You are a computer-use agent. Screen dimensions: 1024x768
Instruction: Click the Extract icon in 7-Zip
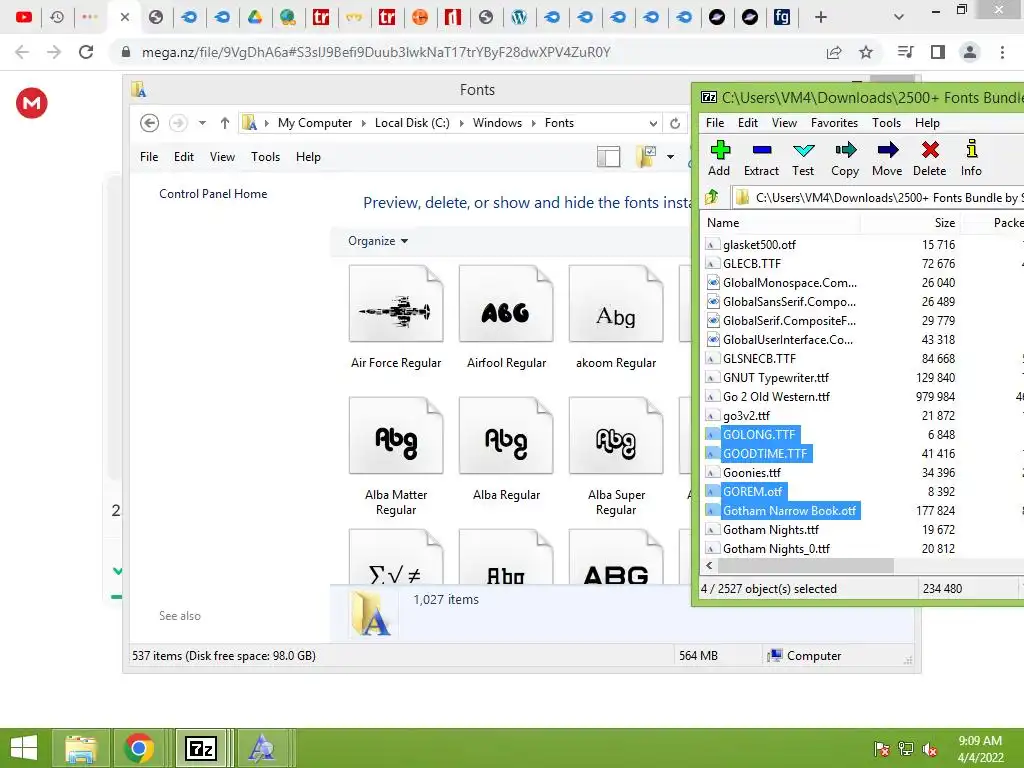tap(761, 158)
